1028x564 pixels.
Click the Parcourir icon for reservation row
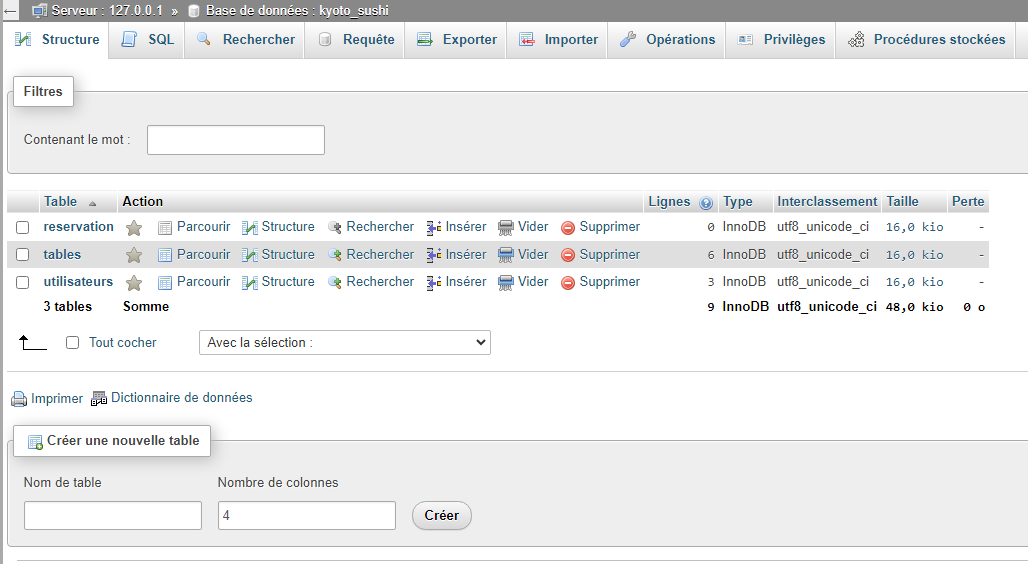(165, 228)
